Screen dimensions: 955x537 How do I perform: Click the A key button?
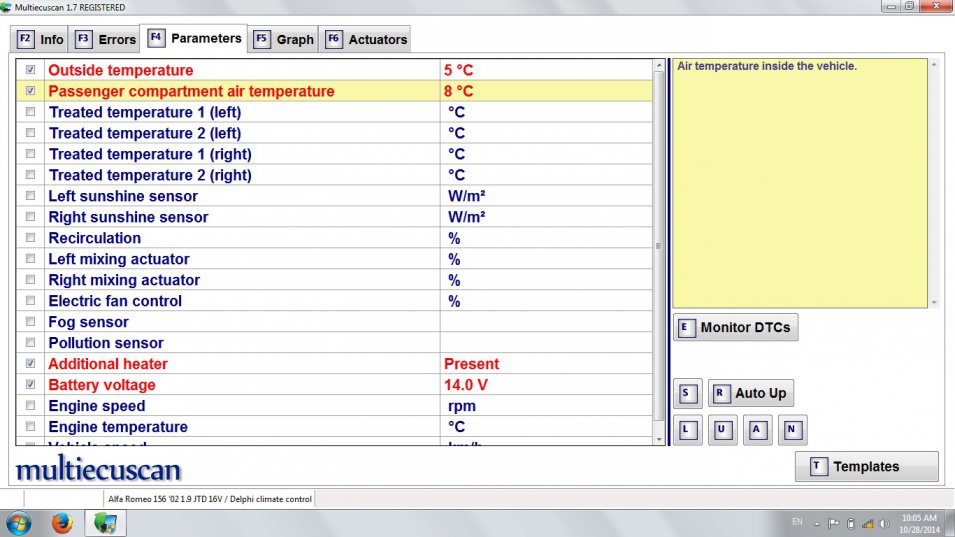click(757, 430)
